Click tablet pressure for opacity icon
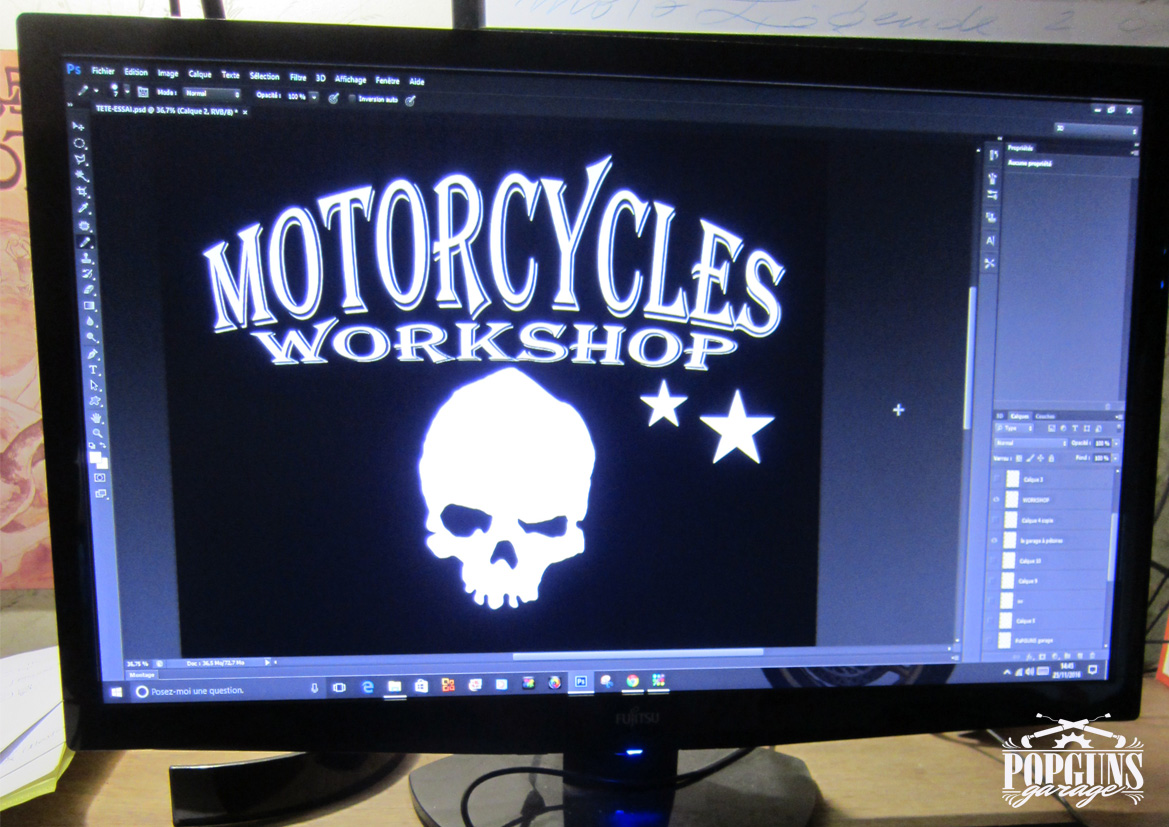The width and height of the screenshot is (1169, 827). click(333, 98)
